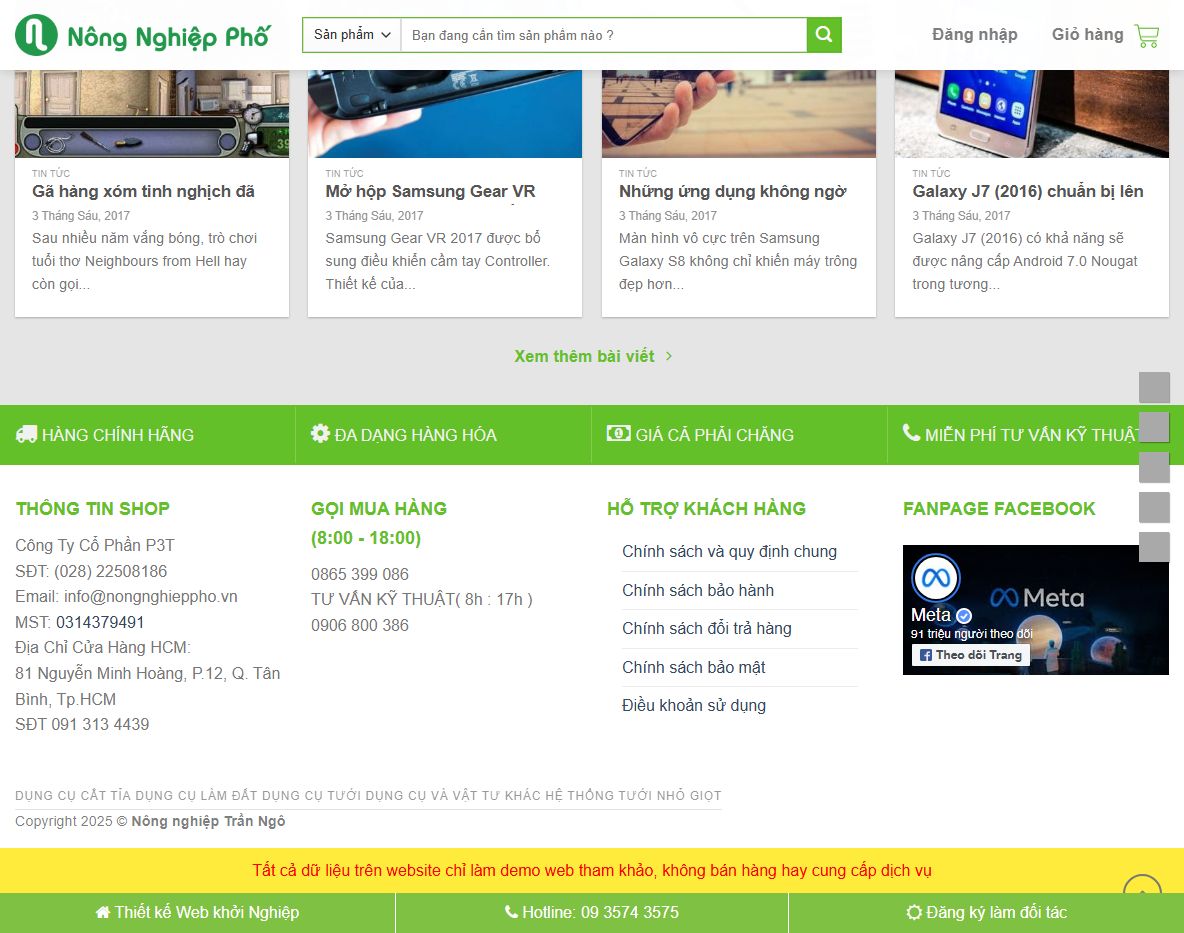The image size is (1184, 933).
Task: Click the SĐT (028) 22508186 text
Action: (91, 571)
